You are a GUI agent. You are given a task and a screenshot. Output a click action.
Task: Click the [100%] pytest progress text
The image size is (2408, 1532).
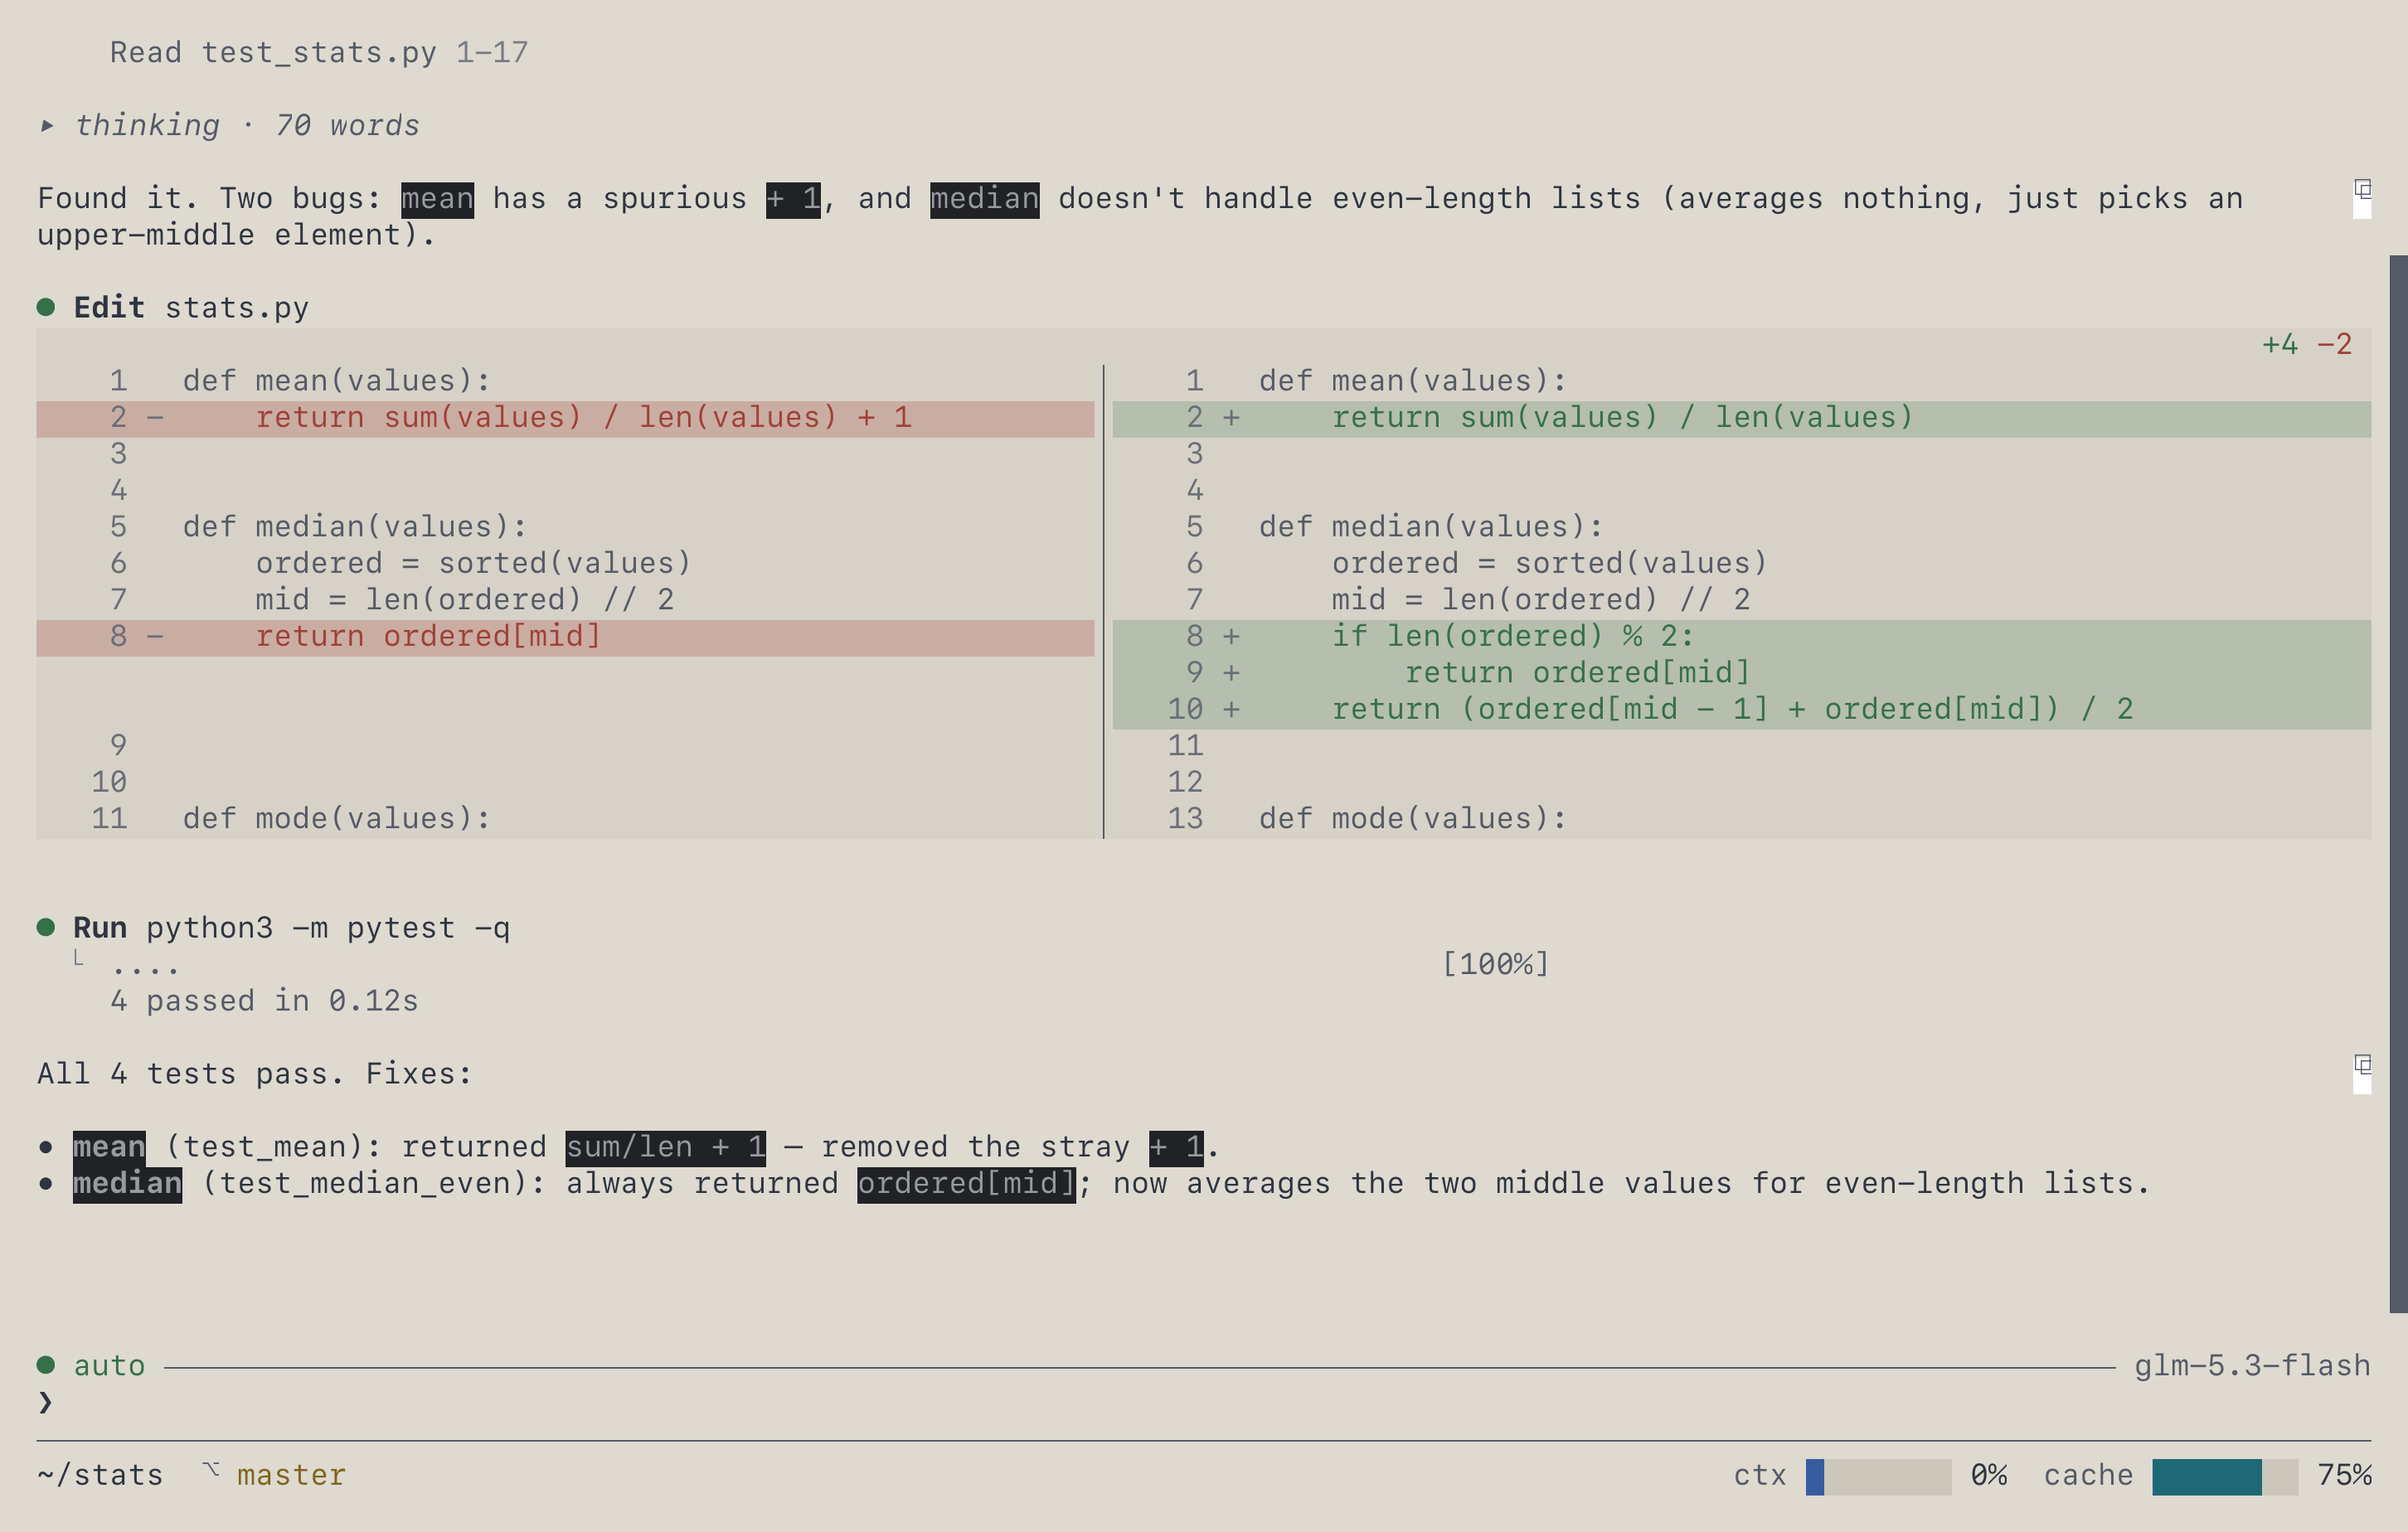coord(1496,964)
